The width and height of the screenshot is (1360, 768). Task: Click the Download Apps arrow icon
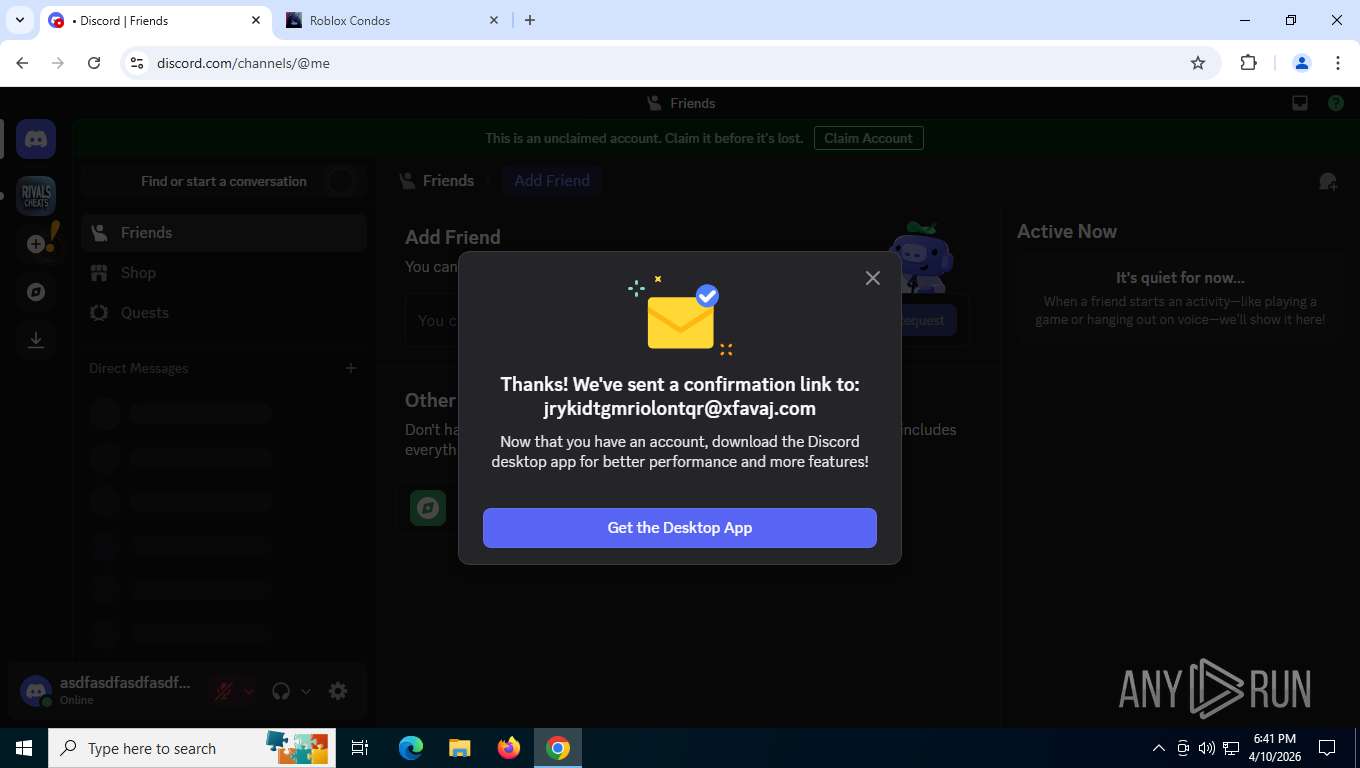pos(36,340)
